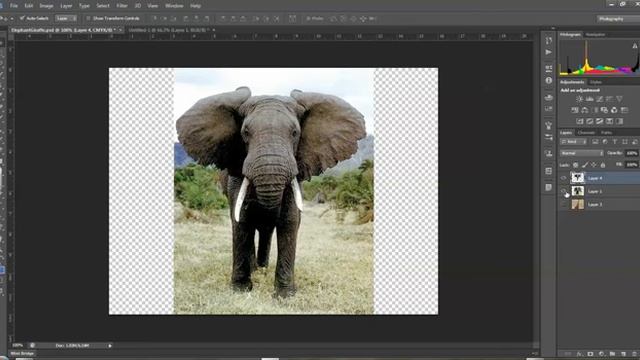640x360 pixels.
Task: Enable Show Transform Controls checkbox
Action: click(x=88, y=18)
